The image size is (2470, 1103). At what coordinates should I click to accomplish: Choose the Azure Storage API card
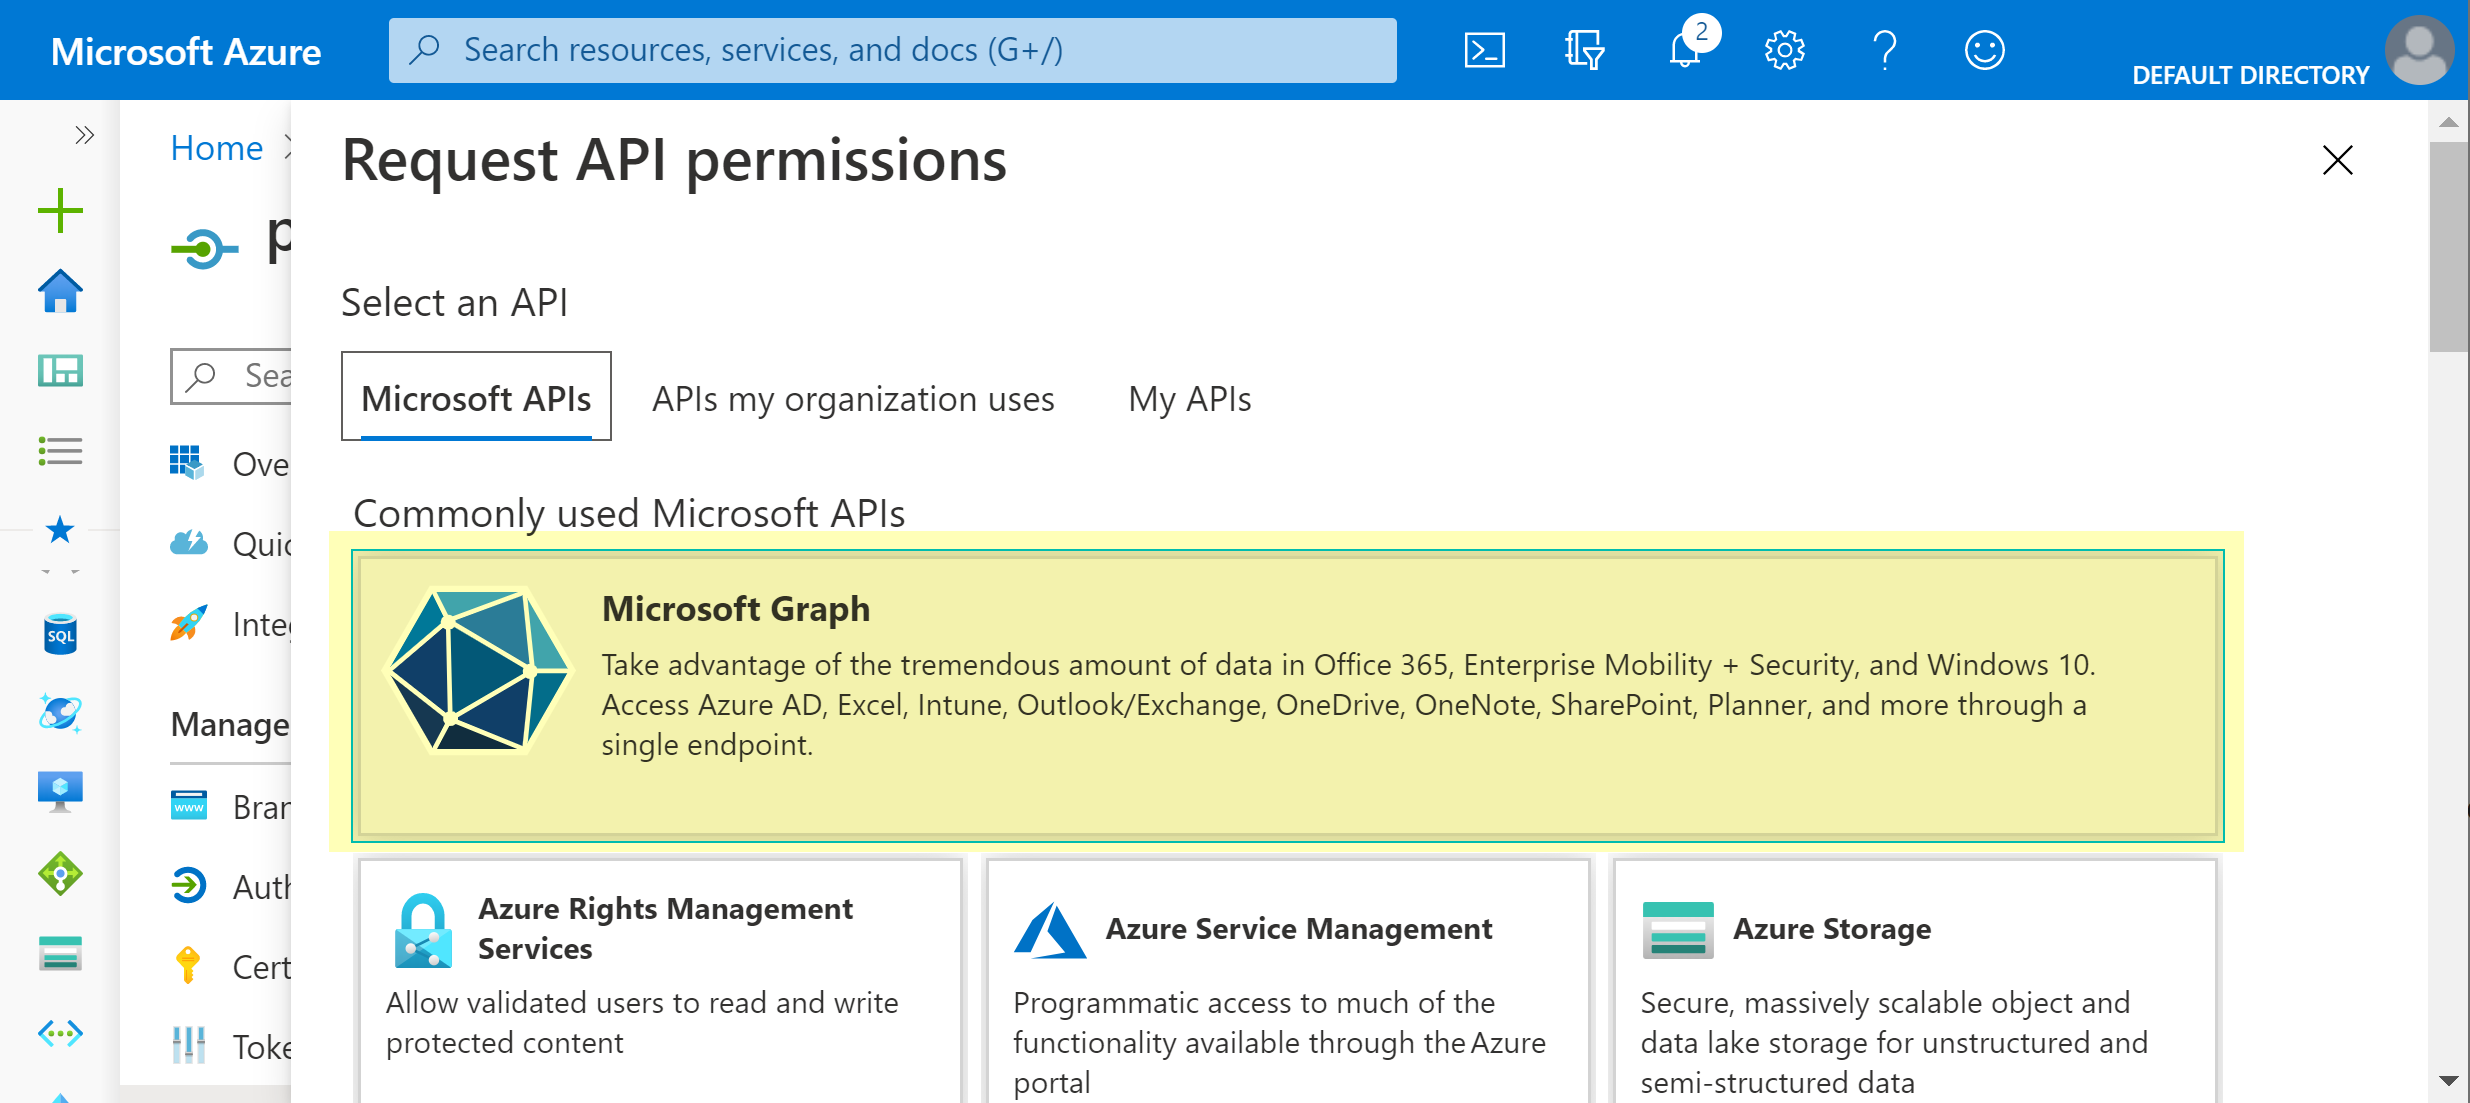[x=1913, y=980]
